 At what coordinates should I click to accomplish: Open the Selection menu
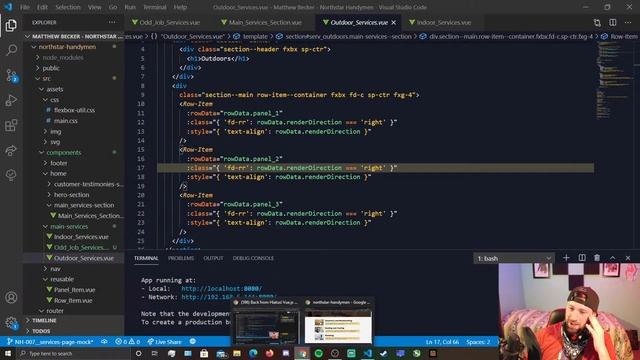pyautogui.click(x=68, y=7)
